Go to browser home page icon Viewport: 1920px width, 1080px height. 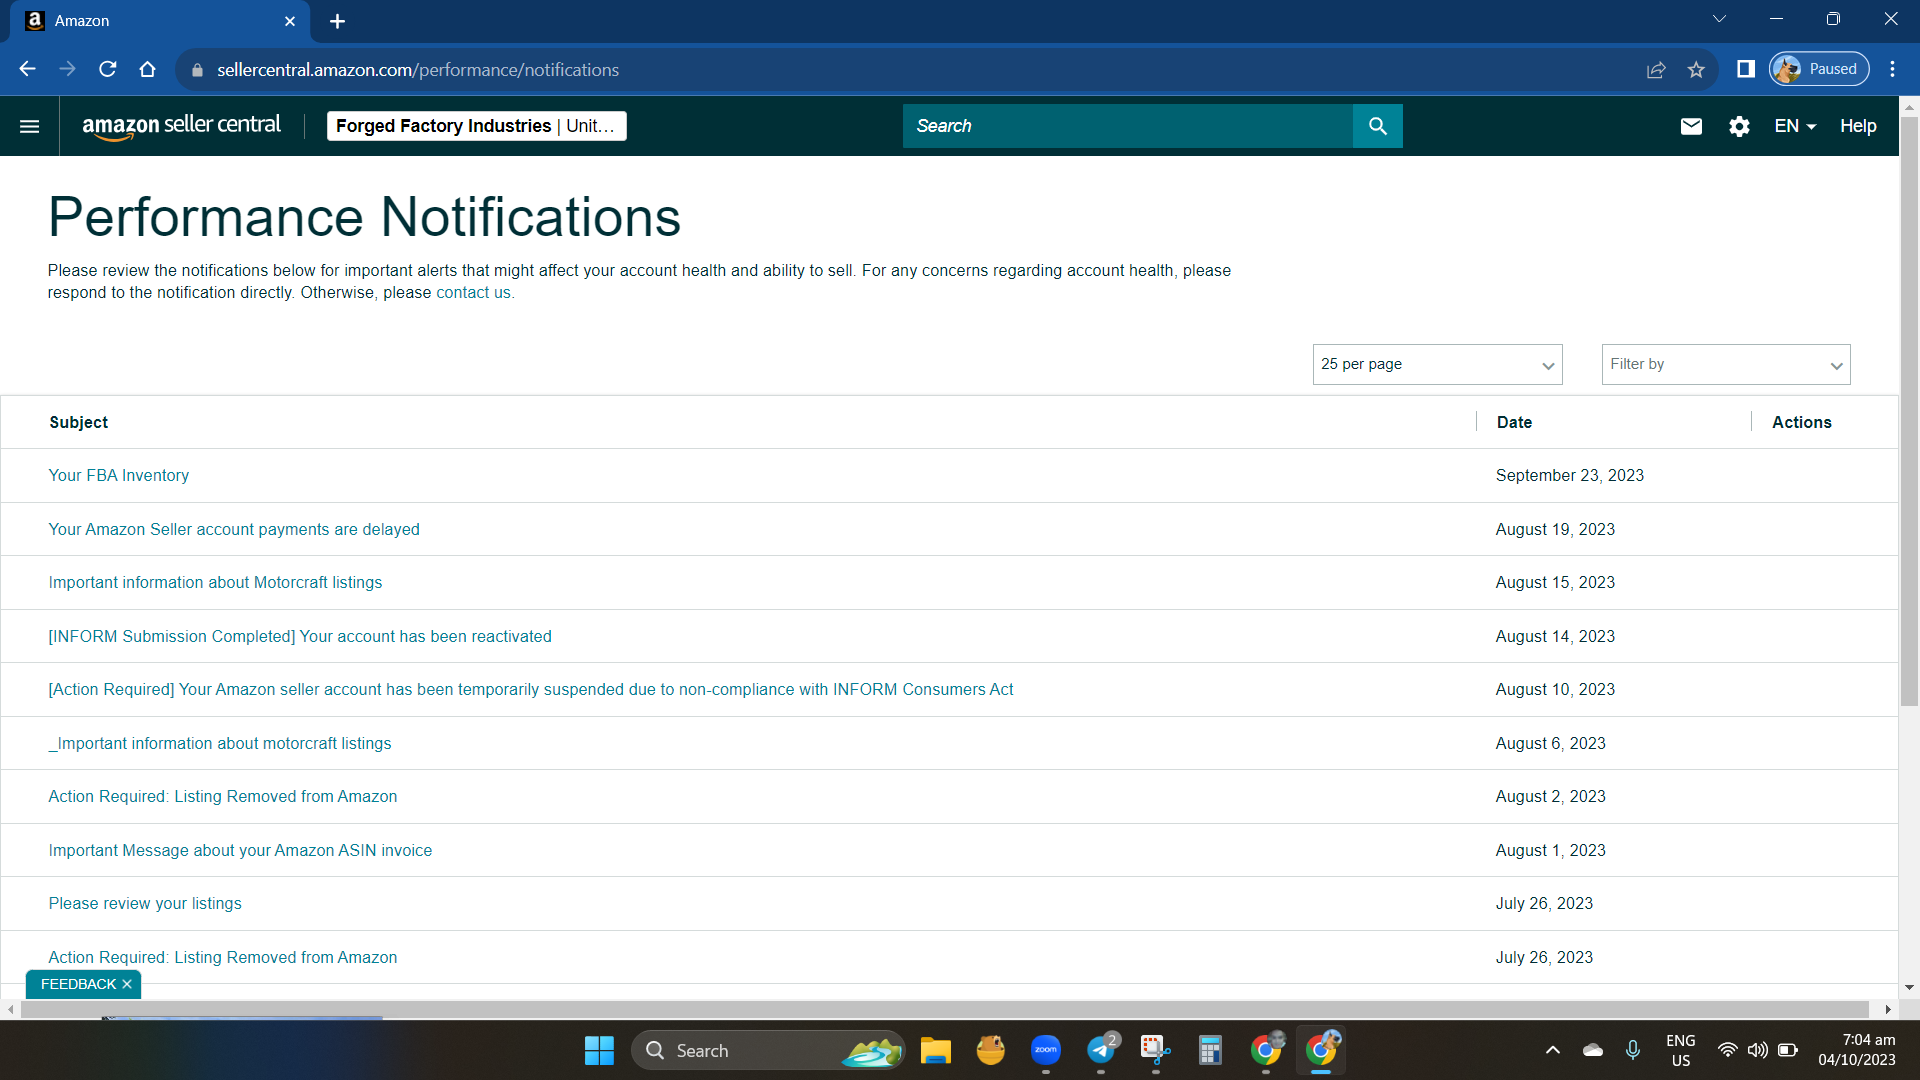148,69
